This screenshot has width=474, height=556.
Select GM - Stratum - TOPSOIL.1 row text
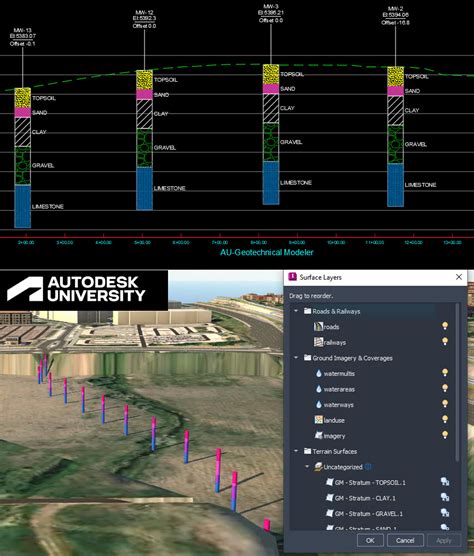pyautogui.click(x=370, y=483)
